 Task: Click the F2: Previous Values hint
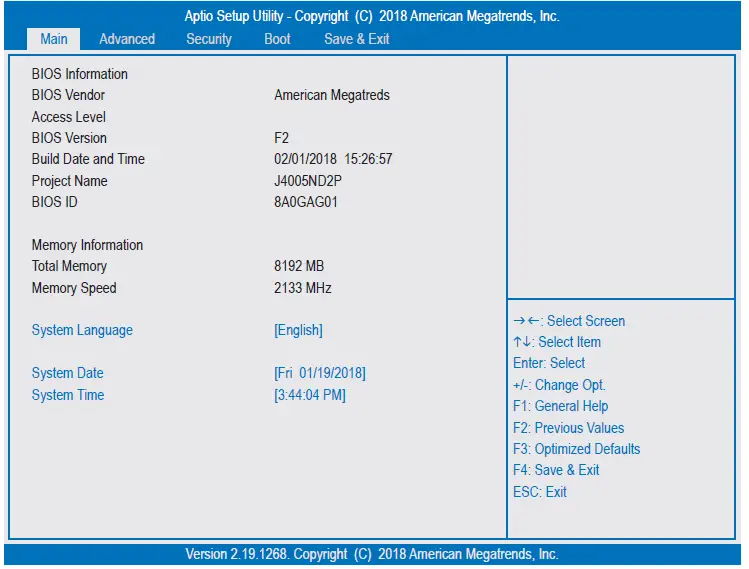point(568,428)
